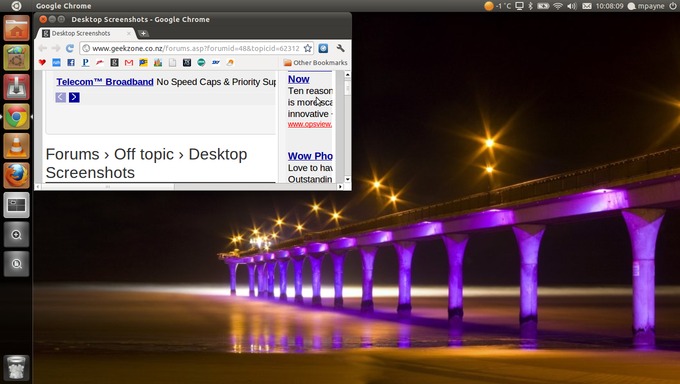The width and height of the screenshot is (680, 384).
Task: Open the mail messaging indicator
Action: click(x=587, y=6)
